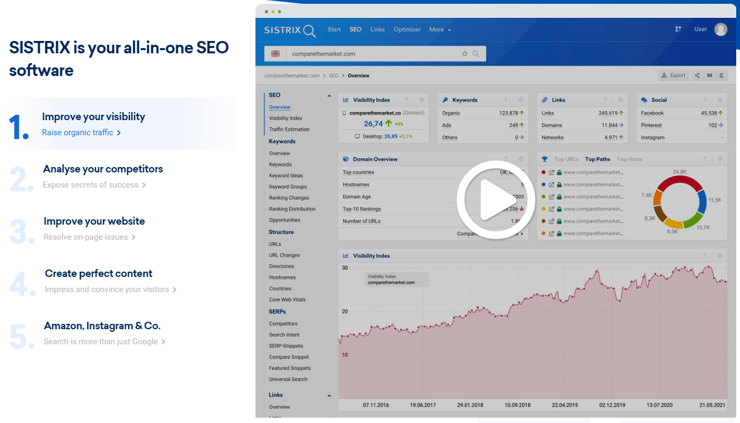
Task: Click the share icon next to Export
Action: pyautogui.click(x=697, y=75)
